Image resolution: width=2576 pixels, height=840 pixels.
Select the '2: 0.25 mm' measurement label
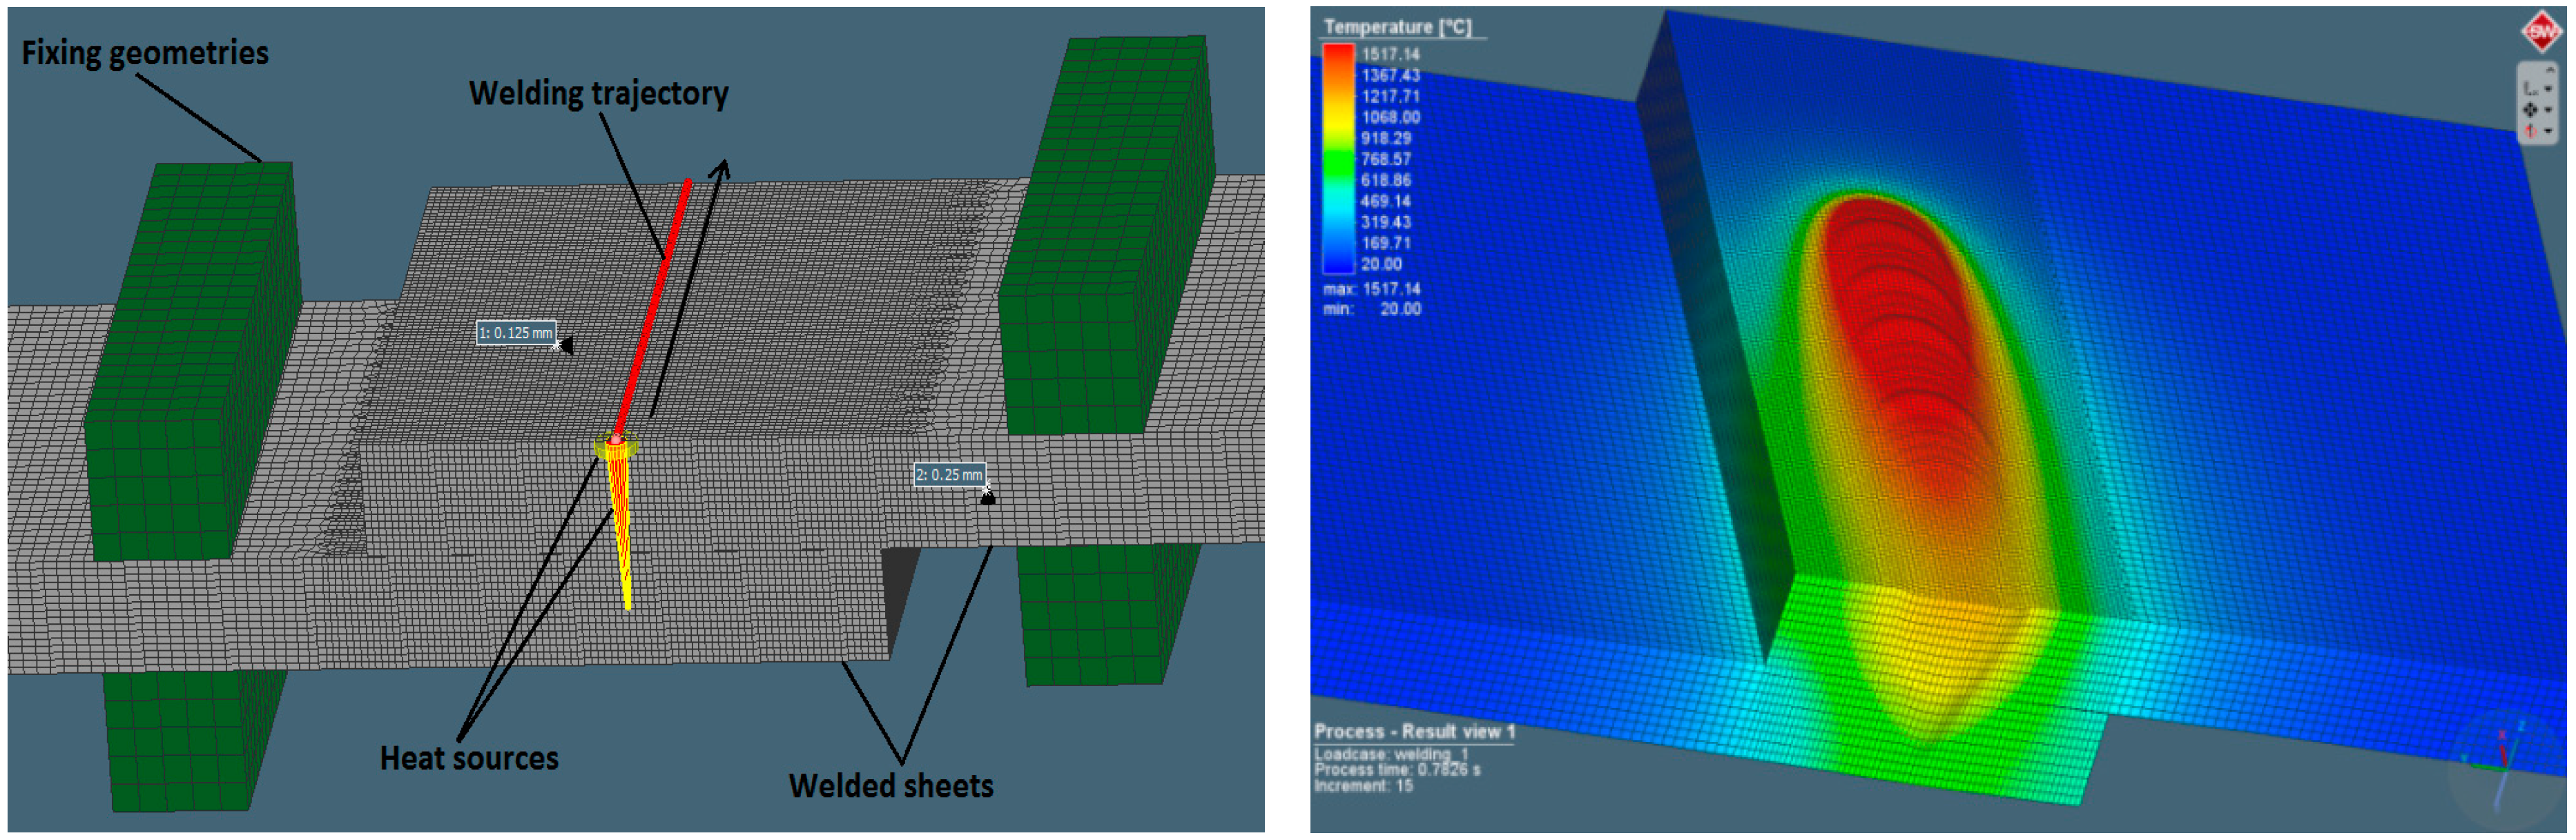[949, 475]
